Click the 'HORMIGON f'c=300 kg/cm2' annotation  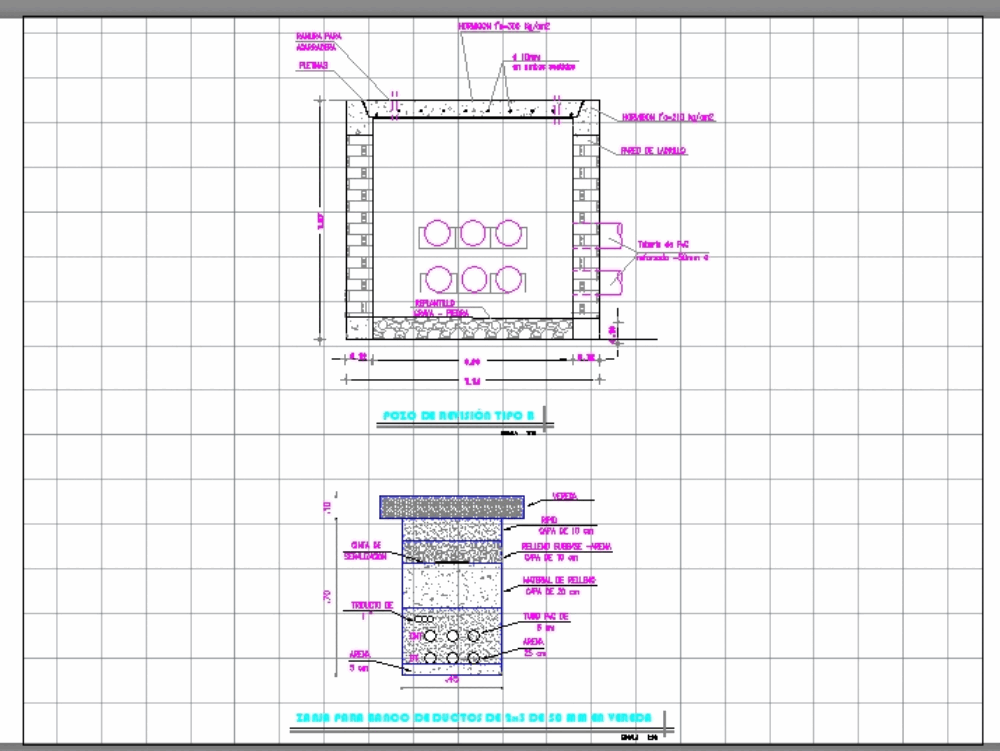(504, 27)
